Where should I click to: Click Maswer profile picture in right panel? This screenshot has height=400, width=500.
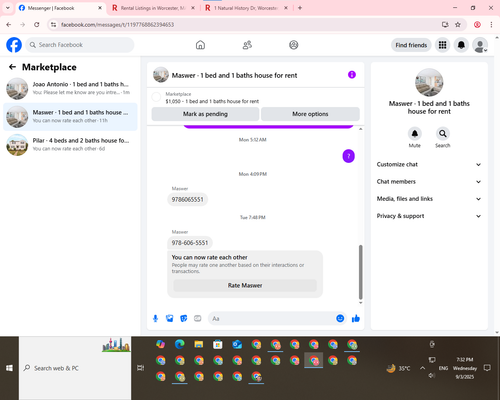point(429,82)
